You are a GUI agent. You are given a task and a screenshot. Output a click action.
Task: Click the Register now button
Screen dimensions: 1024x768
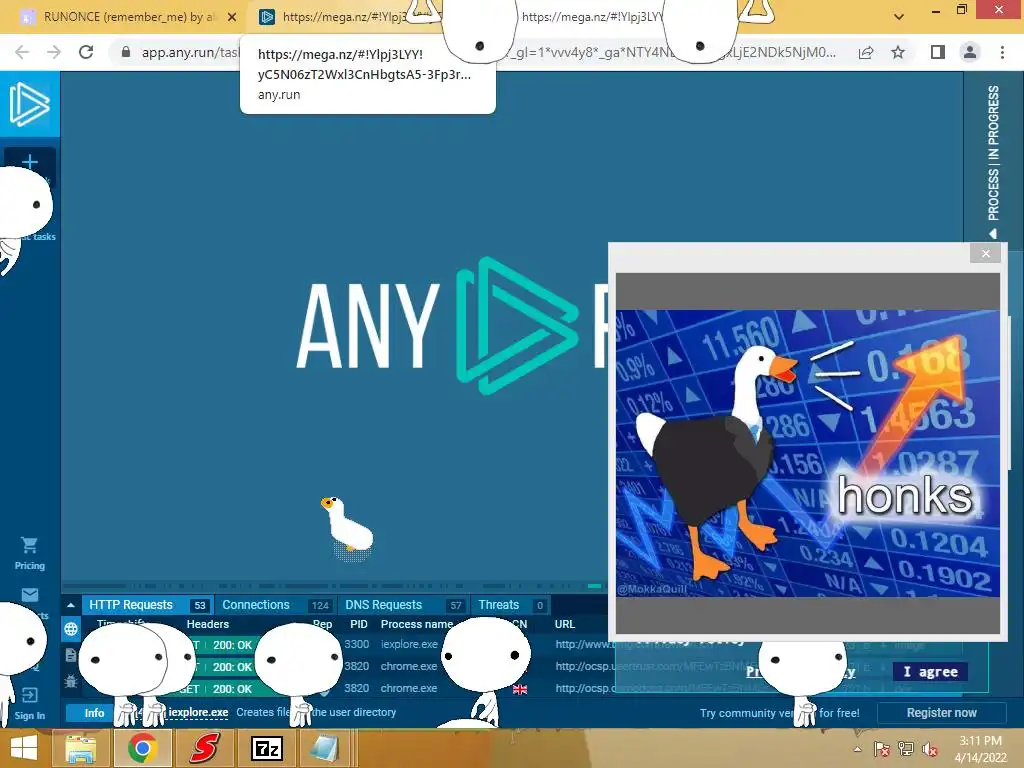941,712
